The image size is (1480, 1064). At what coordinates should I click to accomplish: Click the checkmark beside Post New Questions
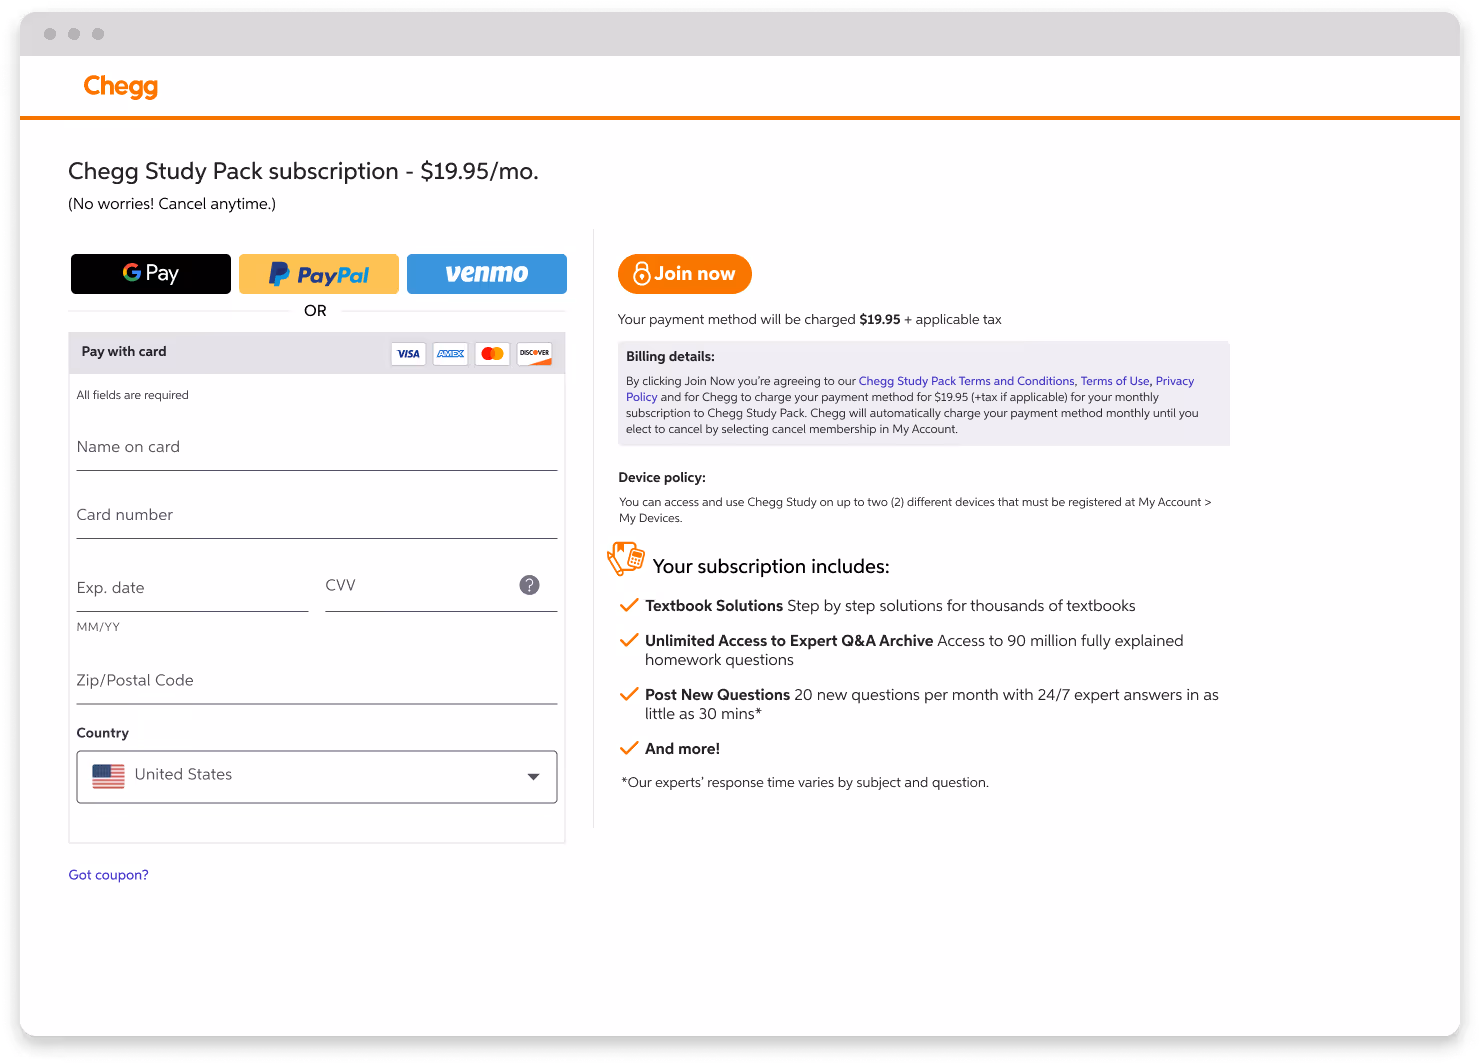point(629,694)
